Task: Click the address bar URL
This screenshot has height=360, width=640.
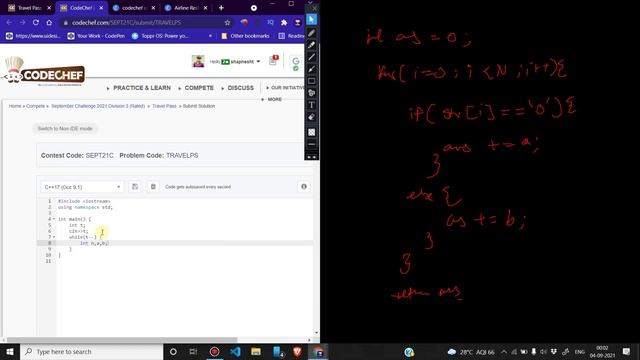Action: pyautogui.click(x=127, y=22)
